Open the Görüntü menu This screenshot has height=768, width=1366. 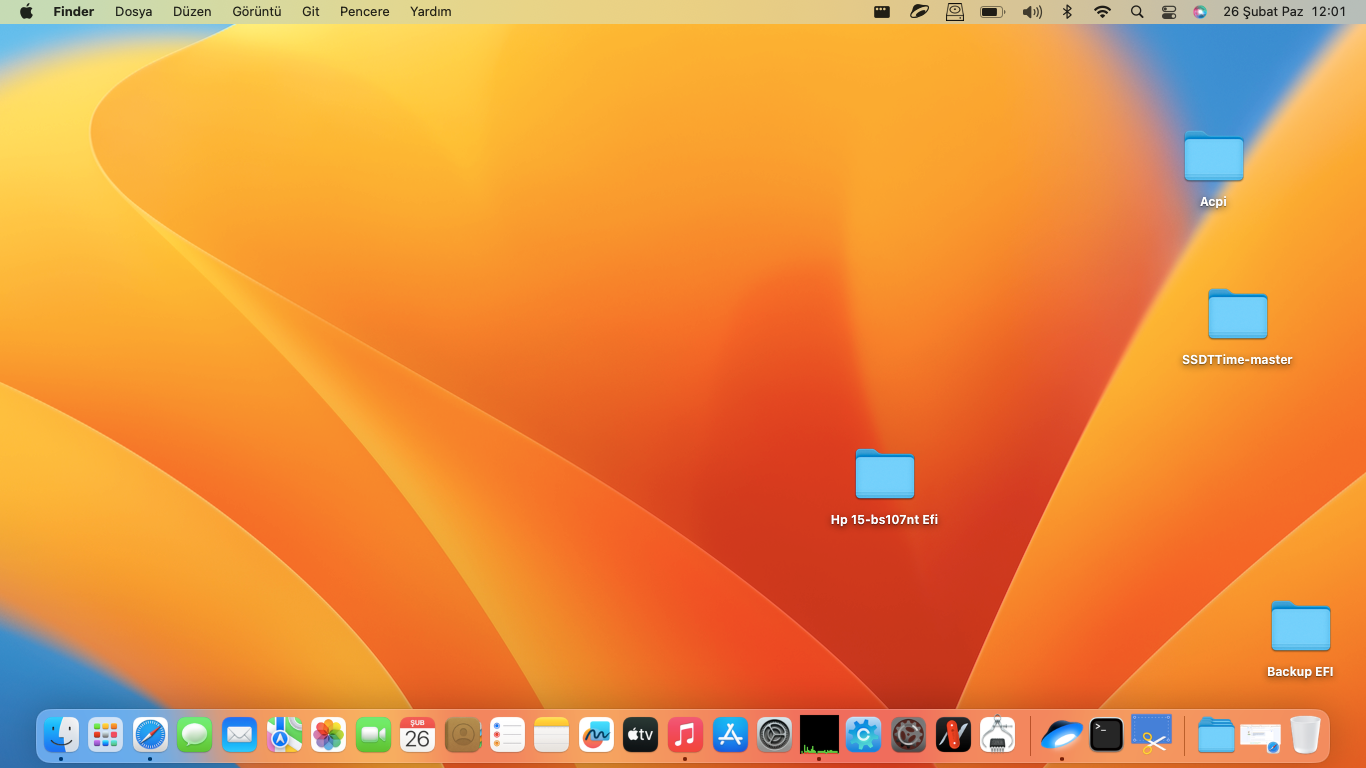pos(256,12)
